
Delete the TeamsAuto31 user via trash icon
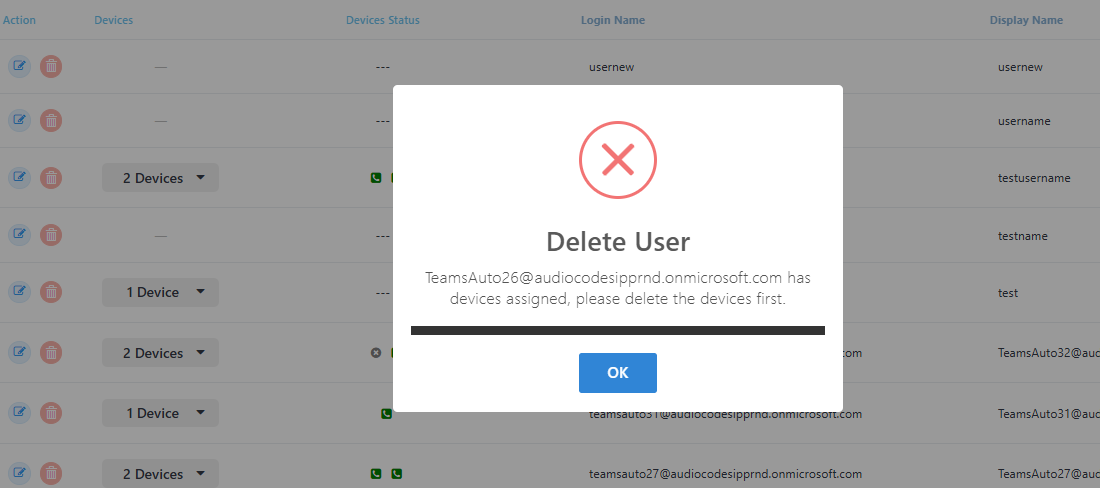tap(51, 413)
